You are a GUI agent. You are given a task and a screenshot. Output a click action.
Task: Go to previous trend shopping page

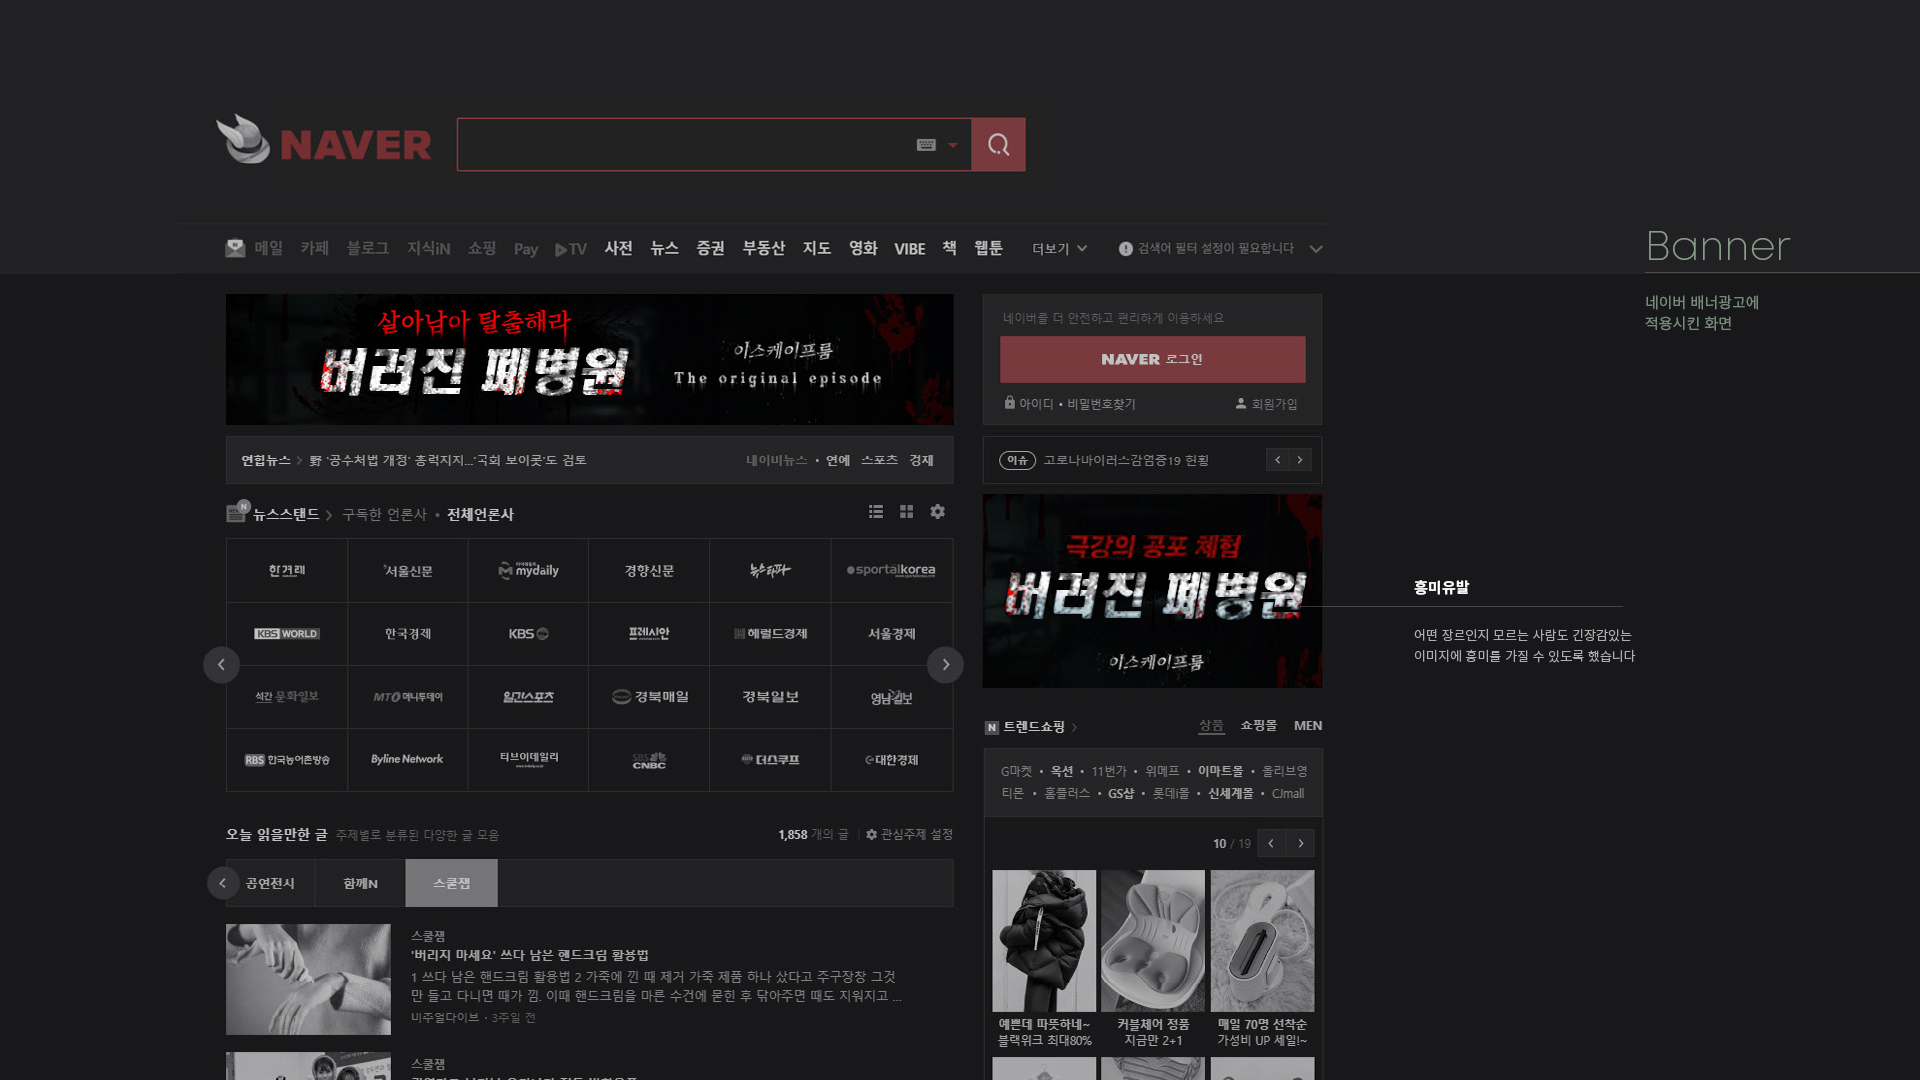point(1271,843)
